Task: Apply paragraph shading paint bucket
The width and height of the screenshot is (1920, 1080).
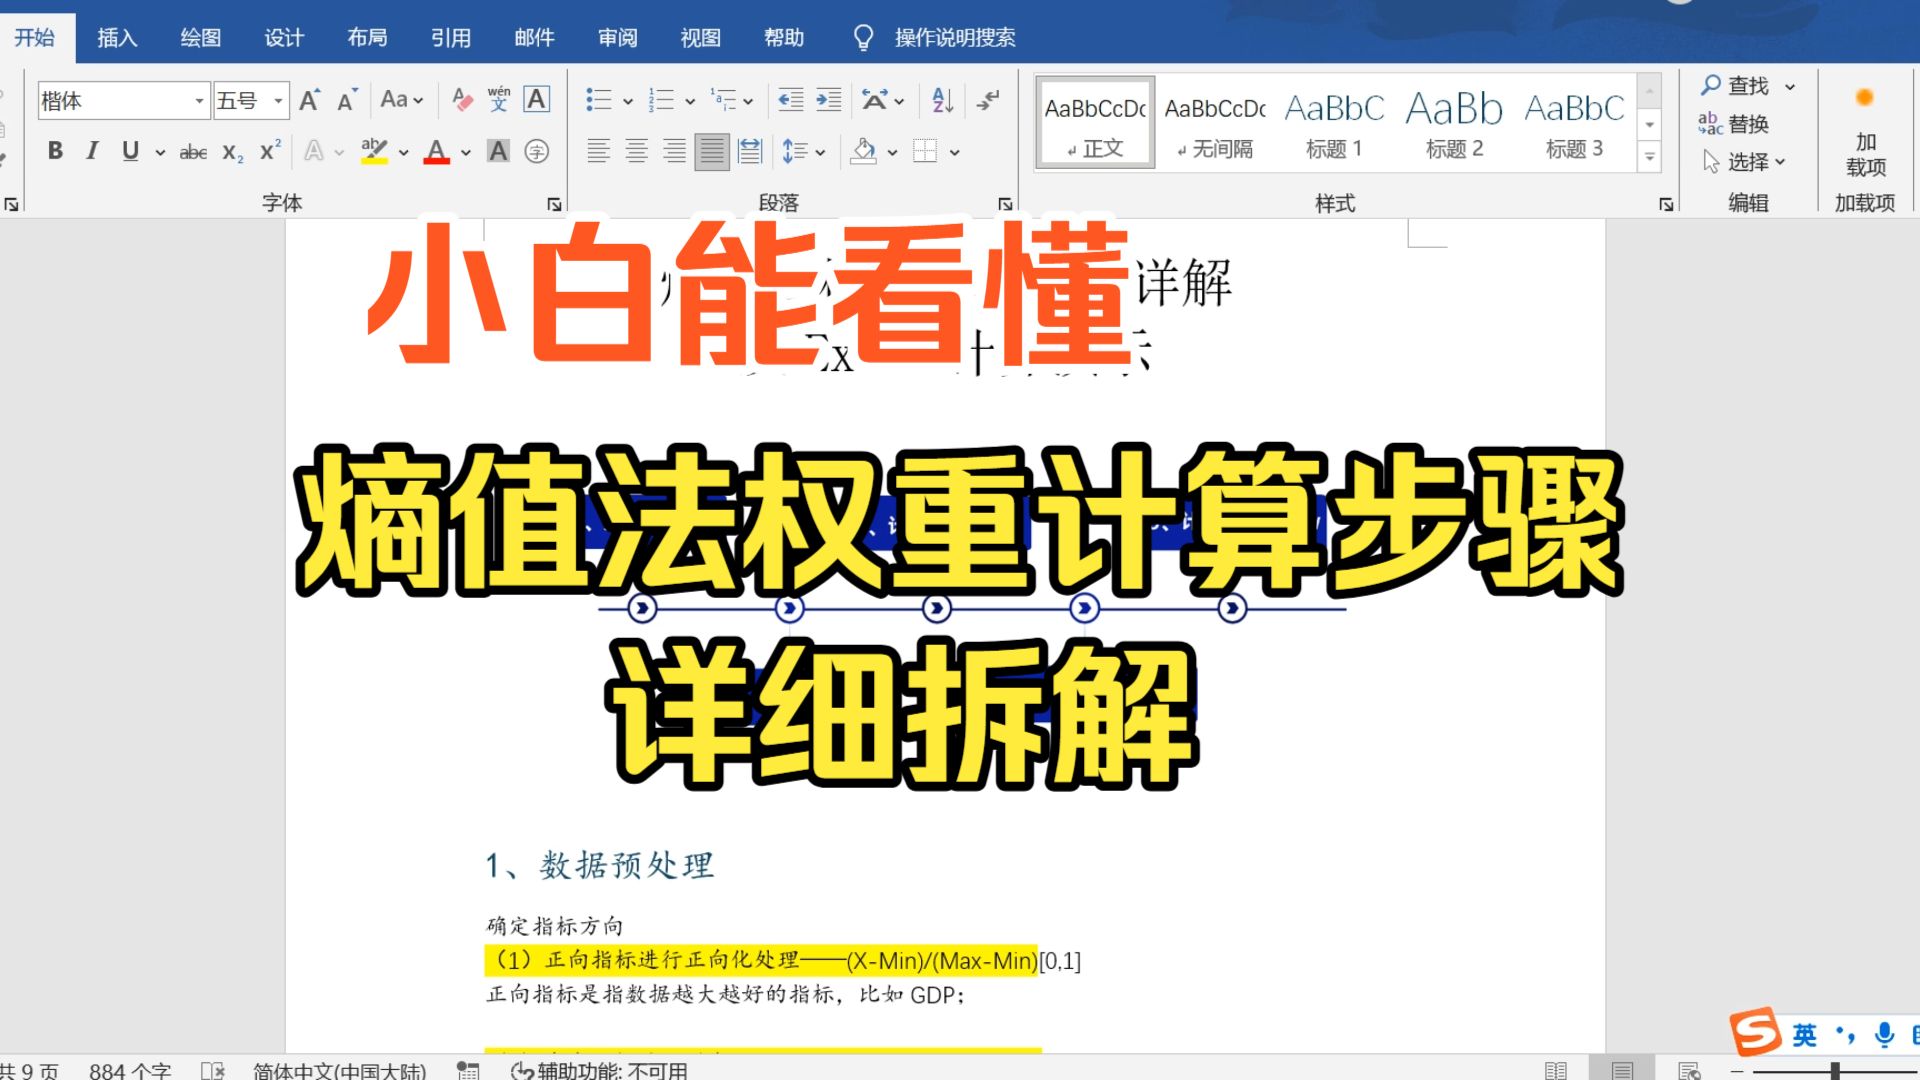Action: 863,151
